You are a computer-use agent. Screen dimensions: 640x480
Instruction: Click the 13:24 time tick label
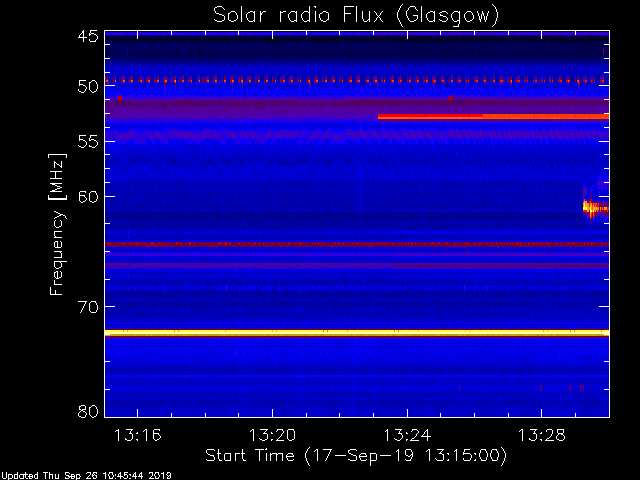407,435
